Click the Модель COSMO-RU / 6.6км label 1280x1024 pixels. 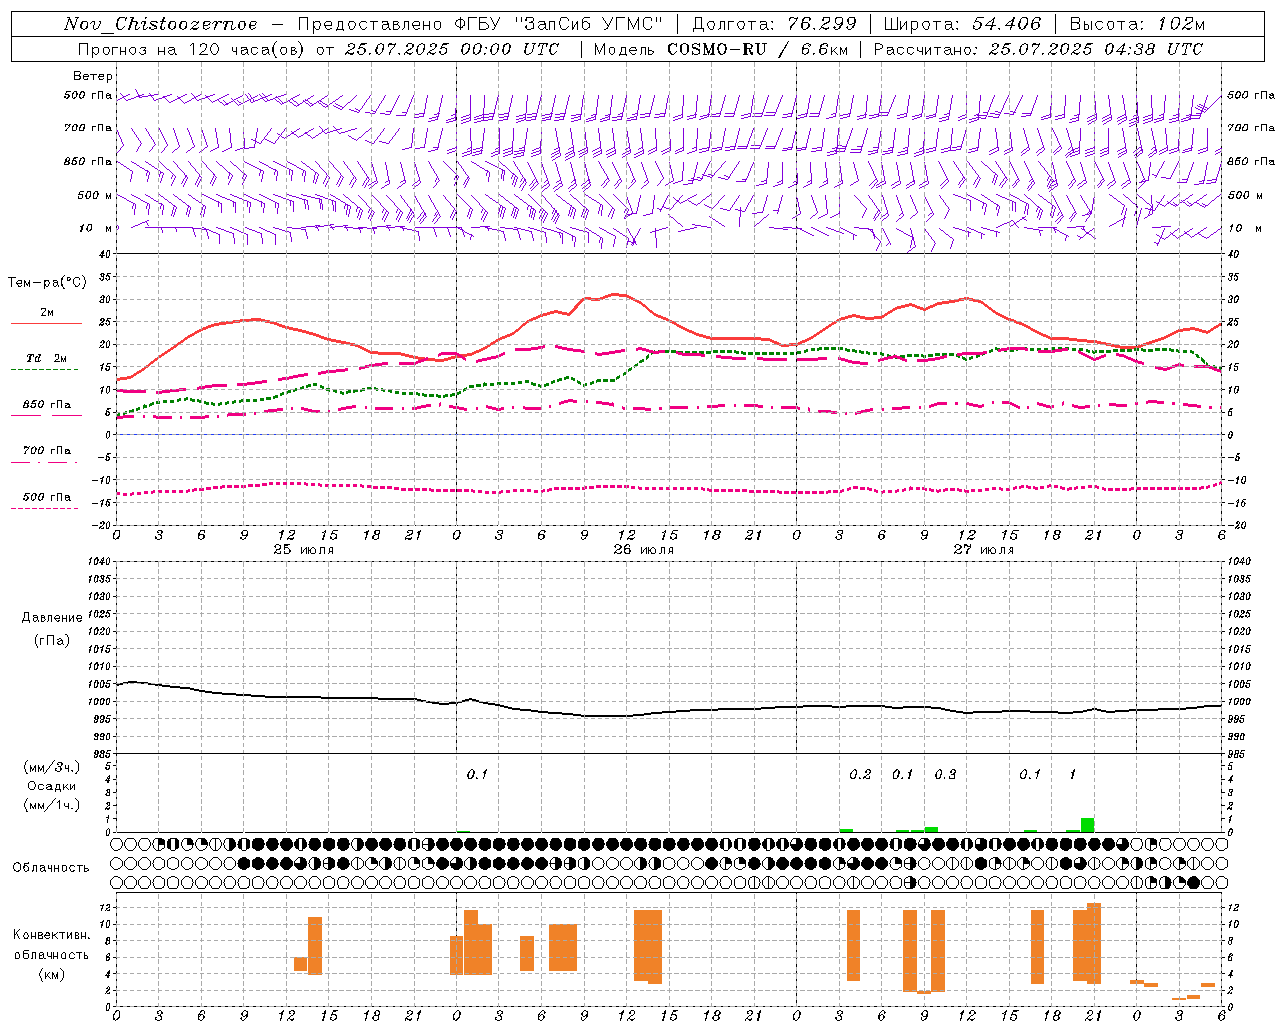[x=721, y=49]
